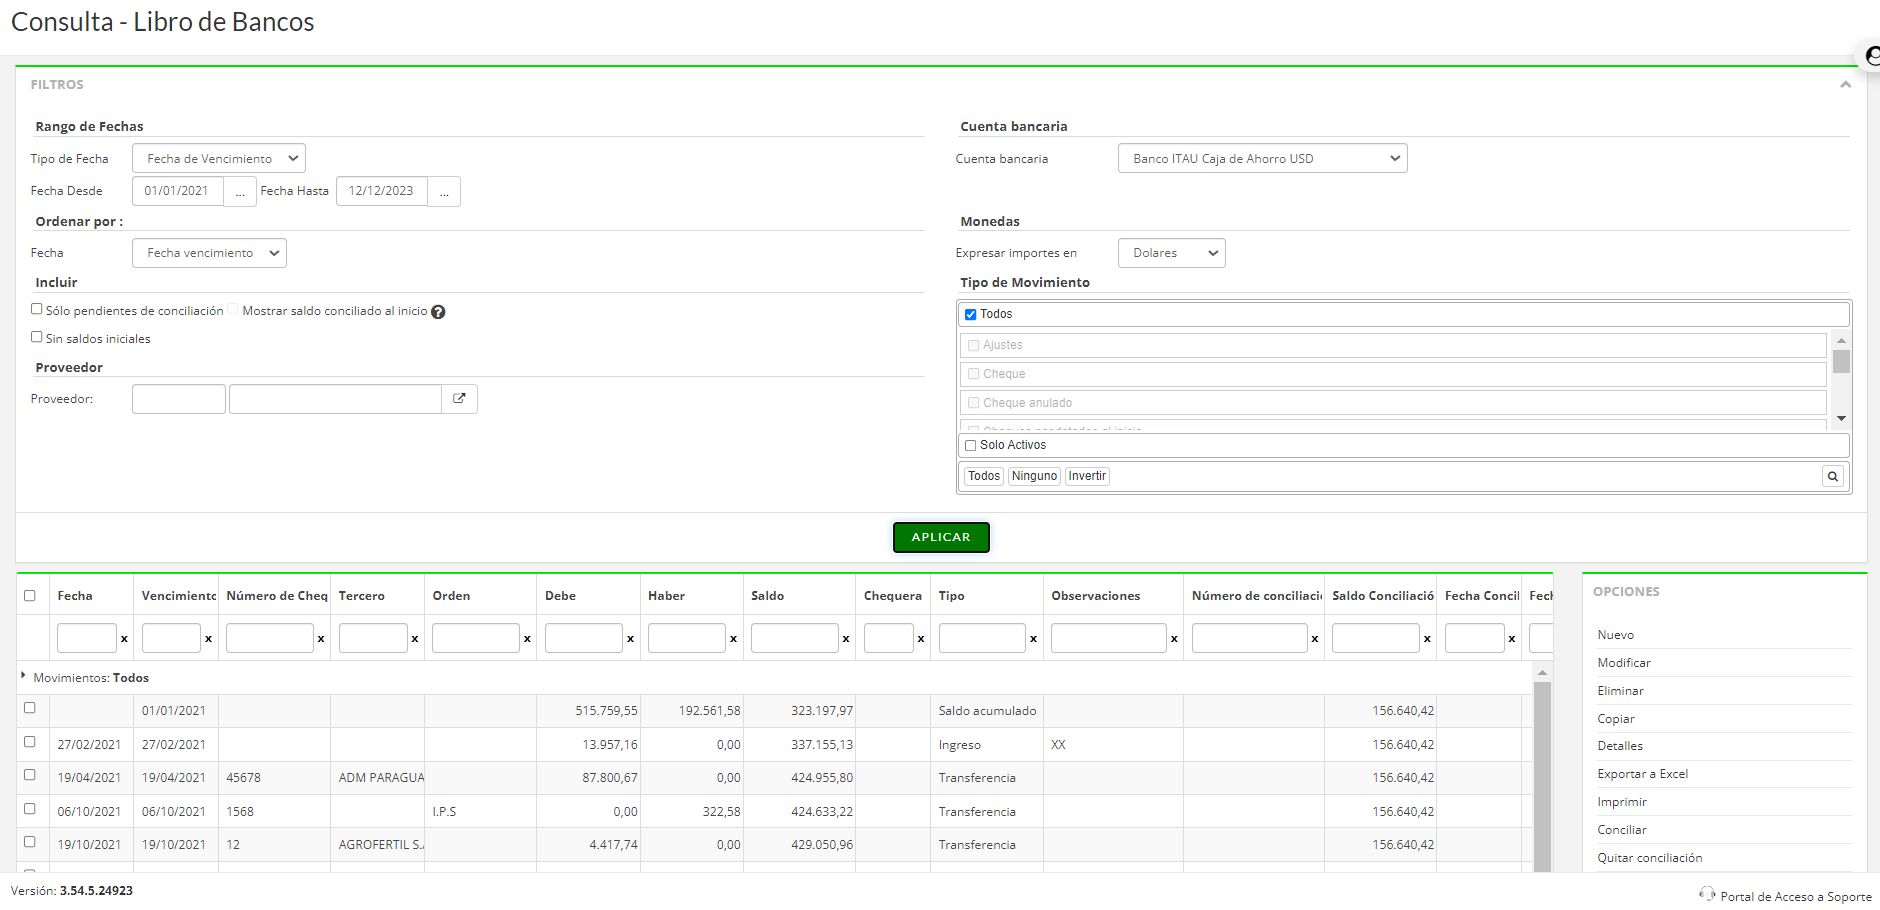Choose Copiar from Opciones
Viewport: 1880px width, 910px height.
[1616, 719]
